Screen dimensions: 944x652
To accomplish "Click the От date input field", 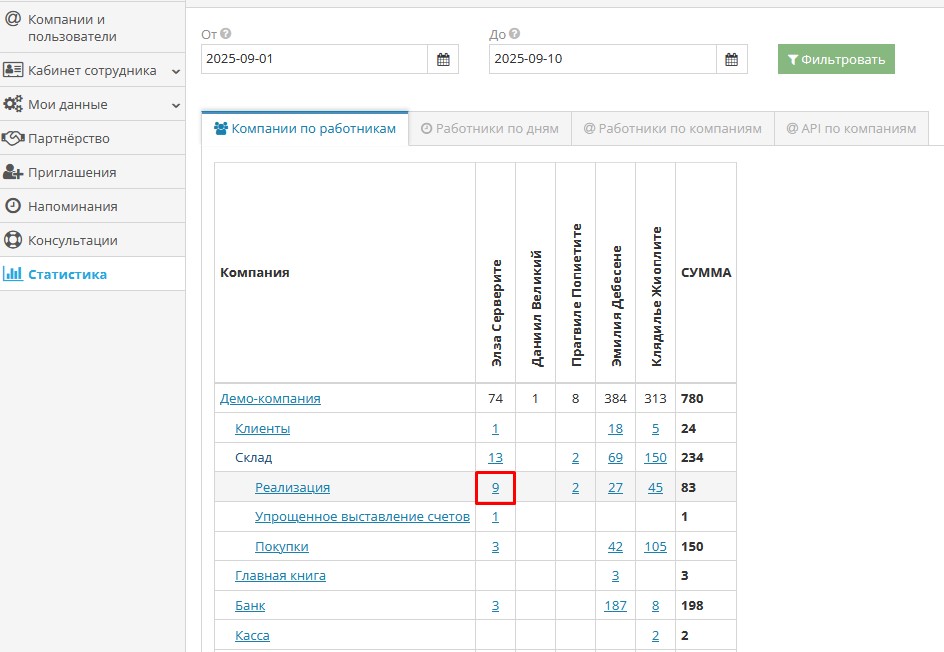I will (x=314, y=59).
